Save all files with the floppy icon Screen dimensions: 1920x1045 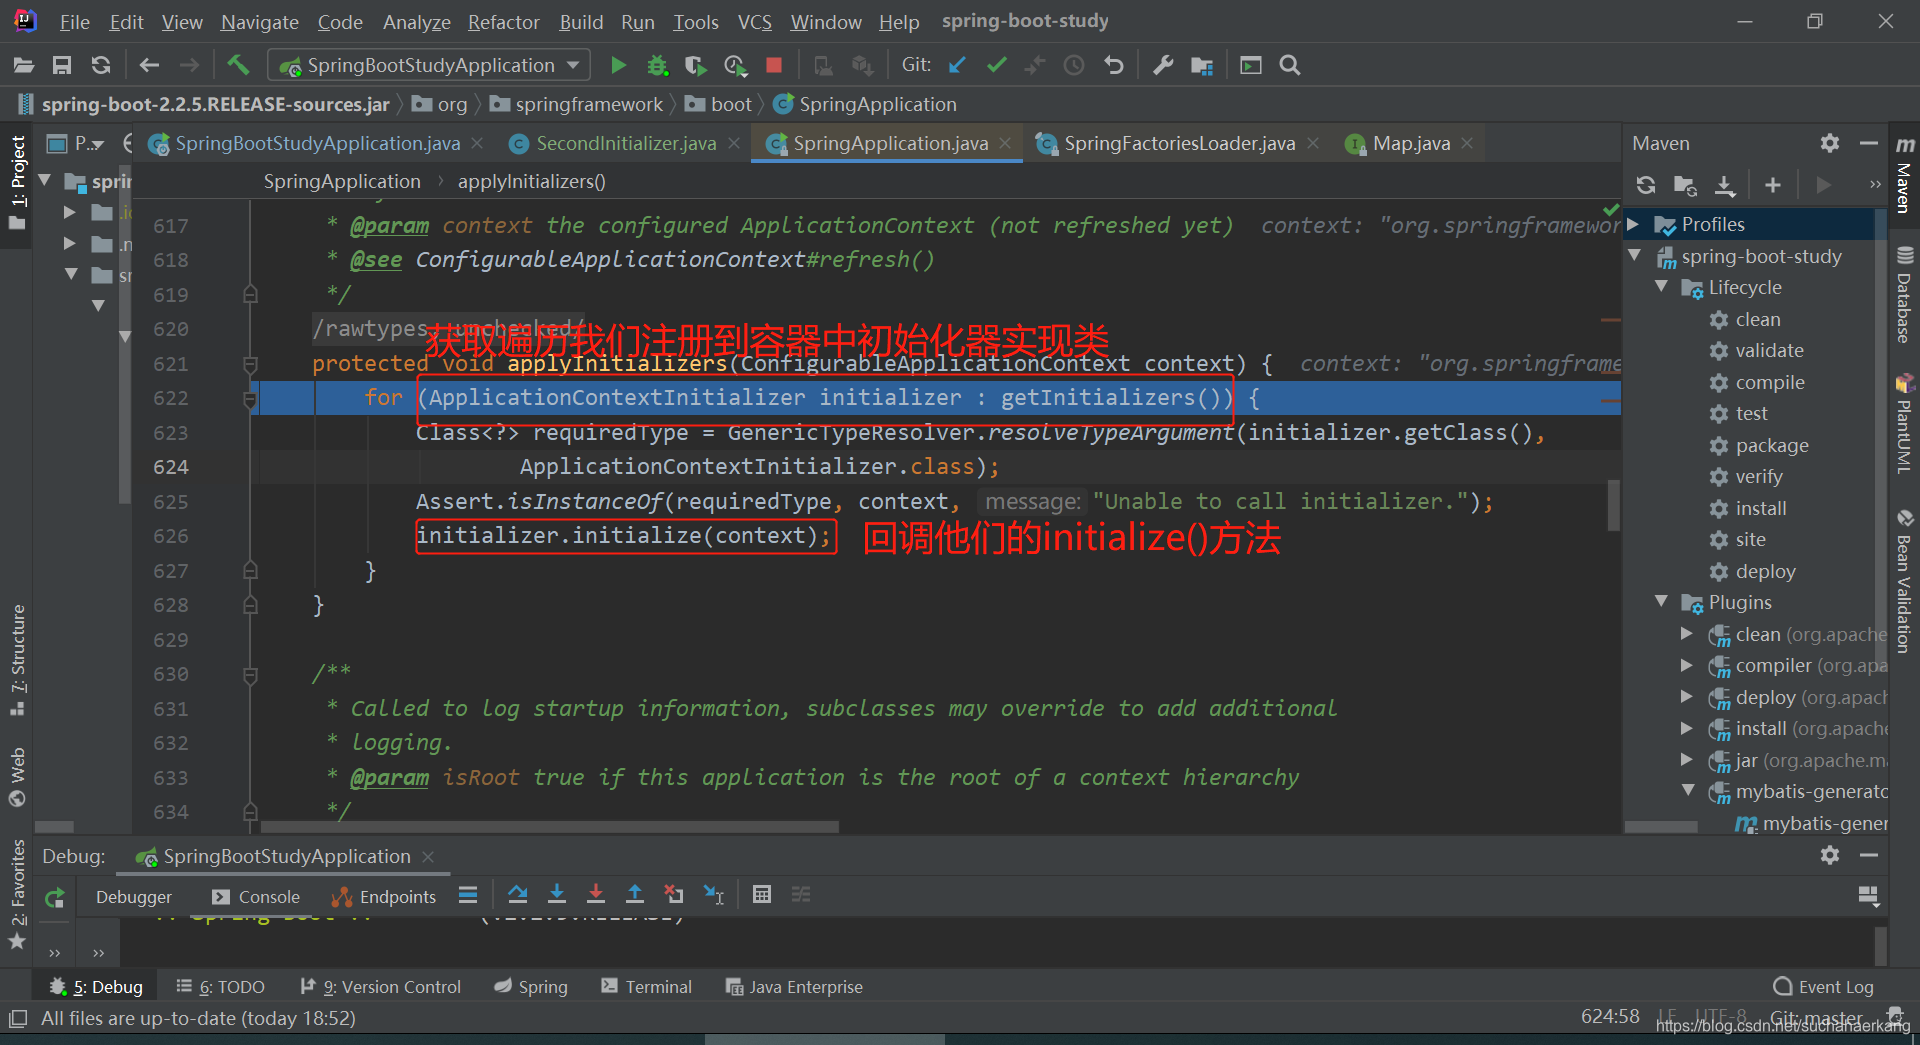click(62, 65)
